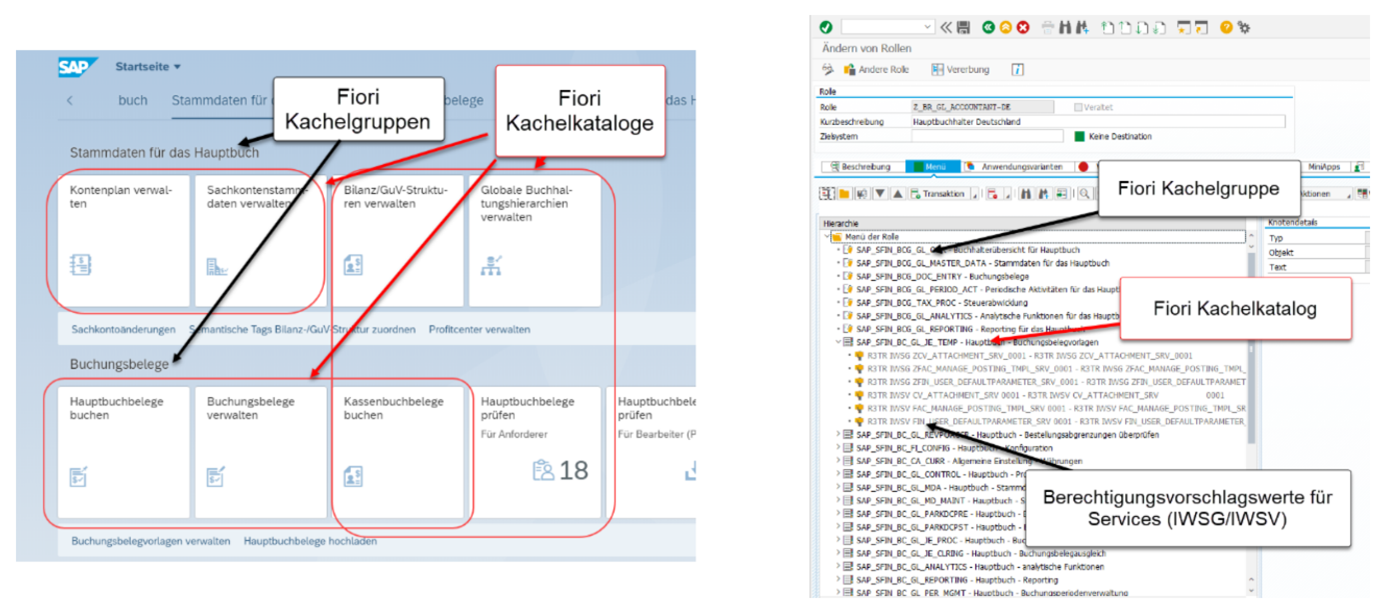The width and height of the screenshot is (1386, 606).
Task: Click the Move Up triangle icon in menu toolbar
Action: (x=897, y=193)
